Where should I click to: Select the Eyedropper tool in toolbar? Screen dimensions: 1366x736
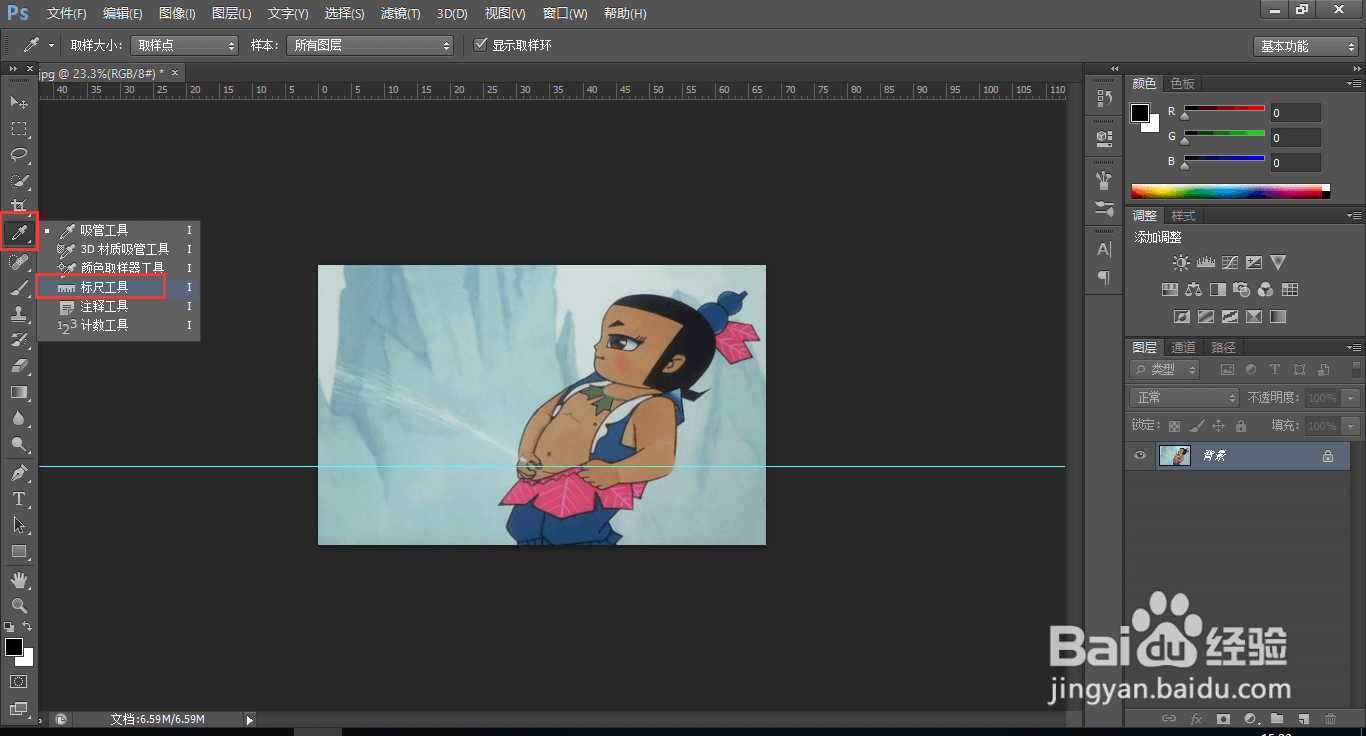point(19,234)
